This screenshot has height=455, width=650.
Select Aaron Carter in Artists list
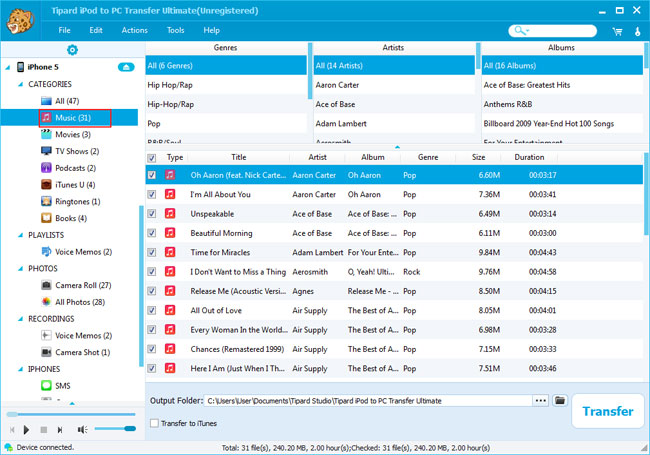coord(394,85)
